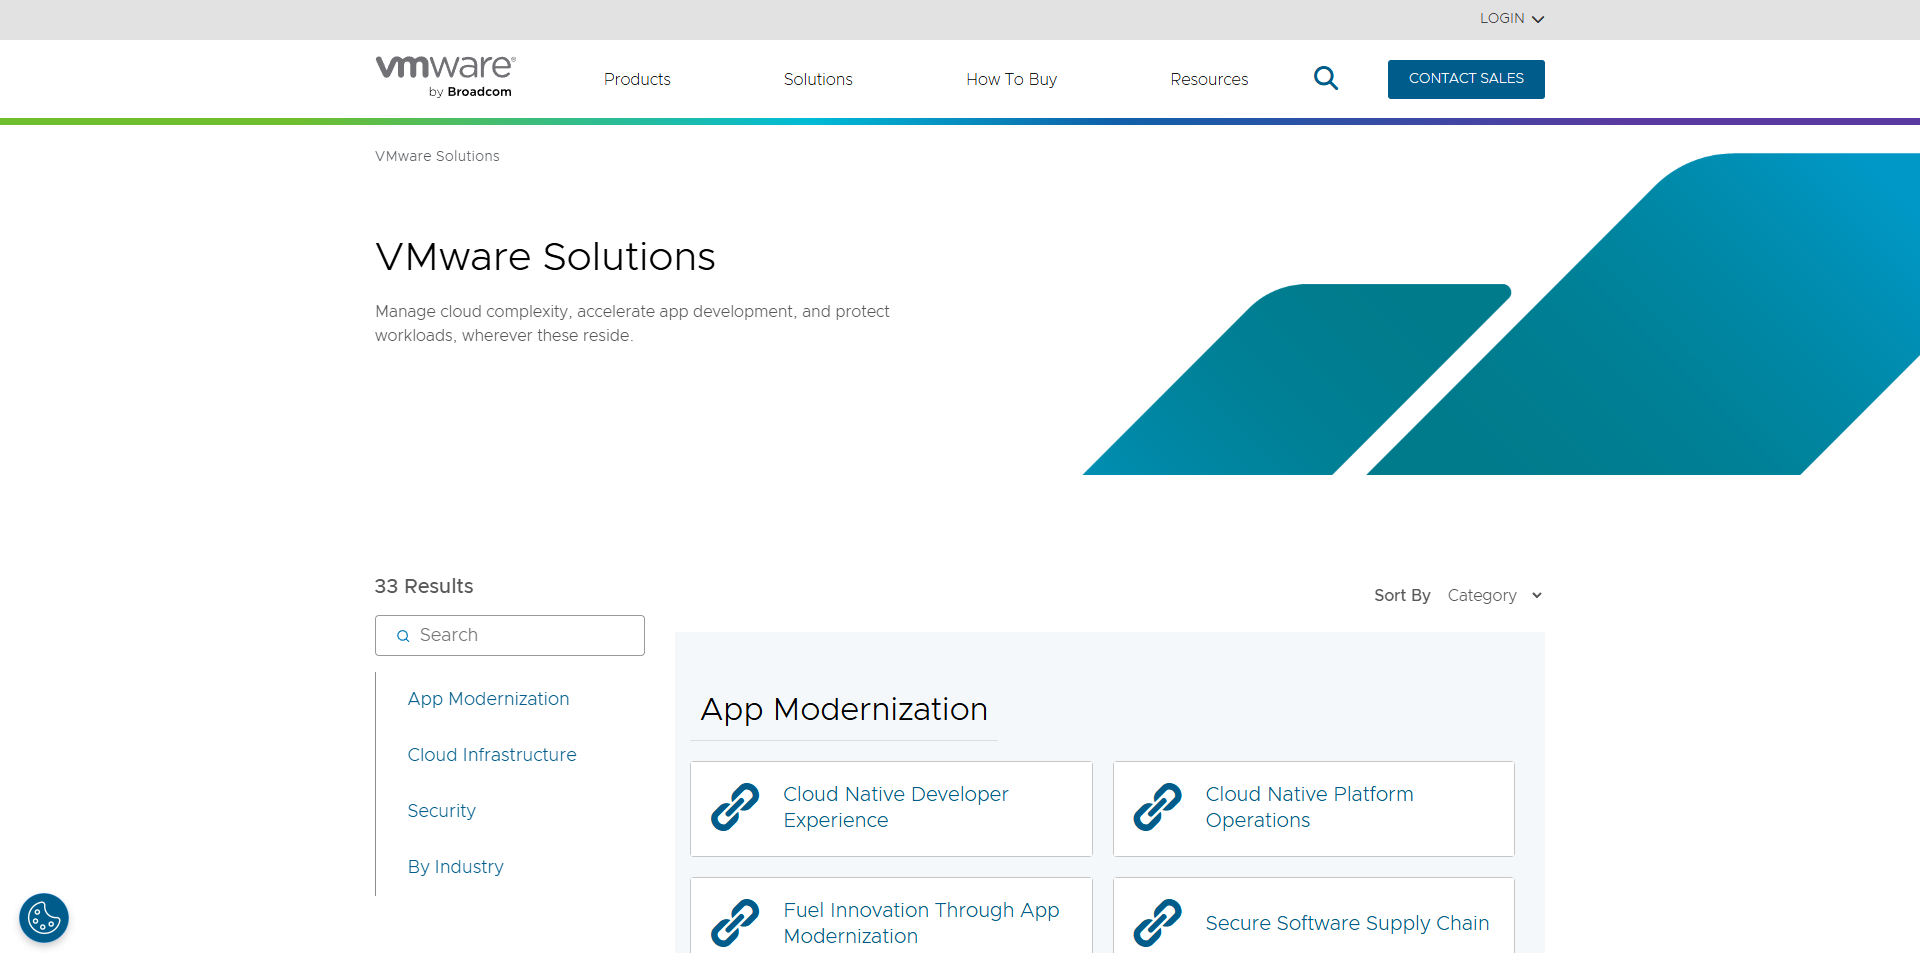Open the Resources menu
1920x953 pixels.
[1209, 79]
